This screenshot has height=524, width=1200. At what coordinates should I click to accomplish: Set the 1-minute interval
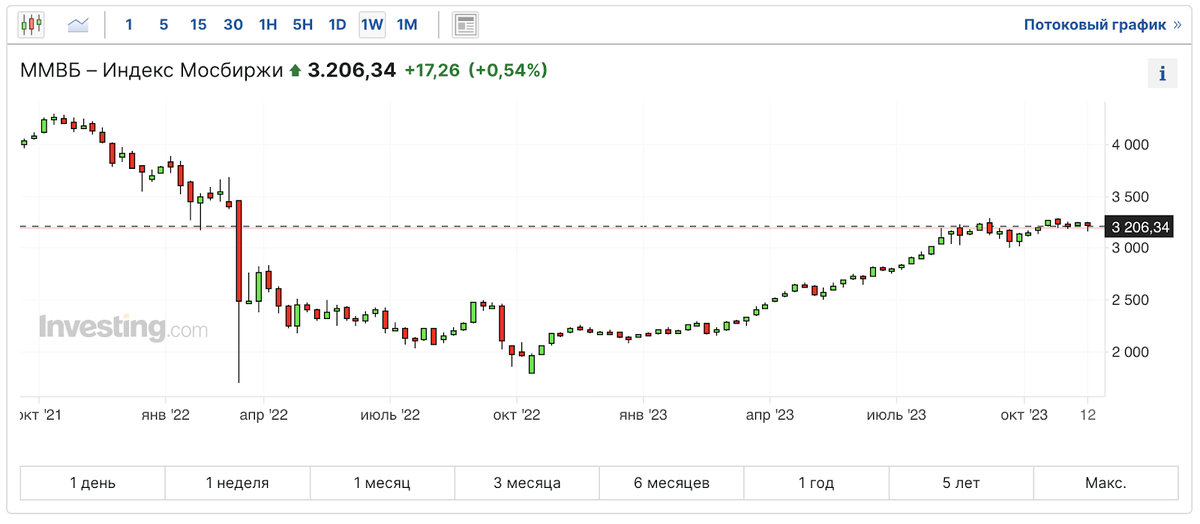129,25
